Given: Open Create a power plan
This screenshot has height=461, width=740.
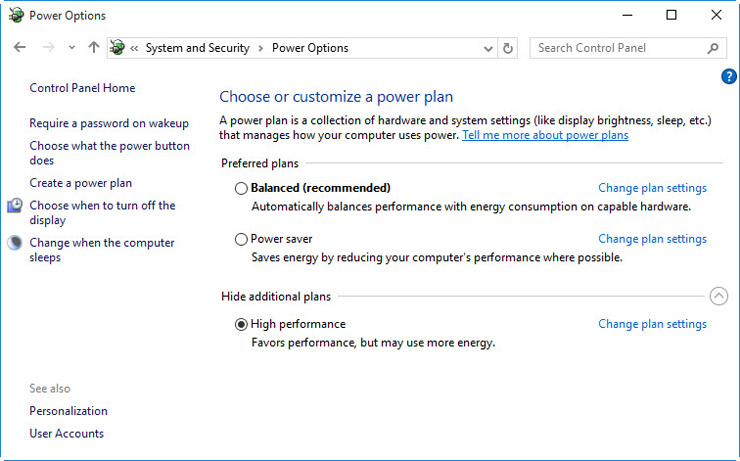Looking at the screenshot, I should coord(81,183).
